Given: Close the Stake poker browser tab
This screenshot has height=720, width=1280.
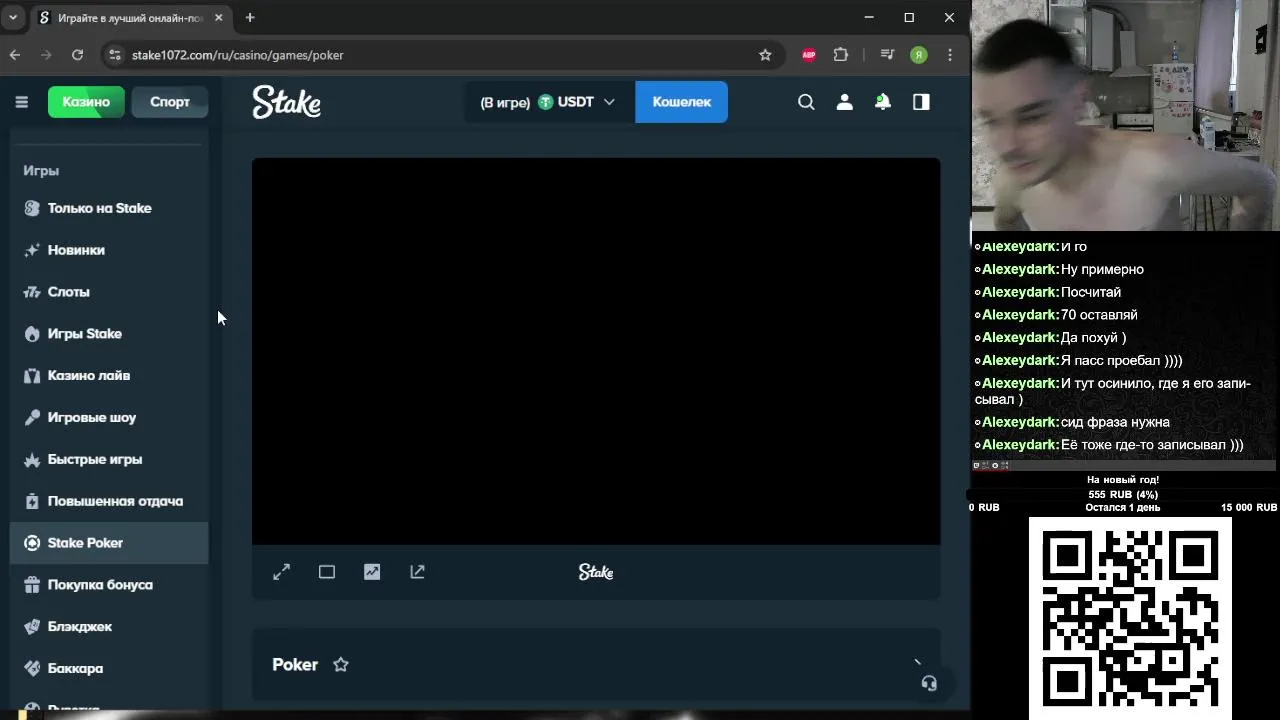Looking at the screenshot, I should (218, 18).
